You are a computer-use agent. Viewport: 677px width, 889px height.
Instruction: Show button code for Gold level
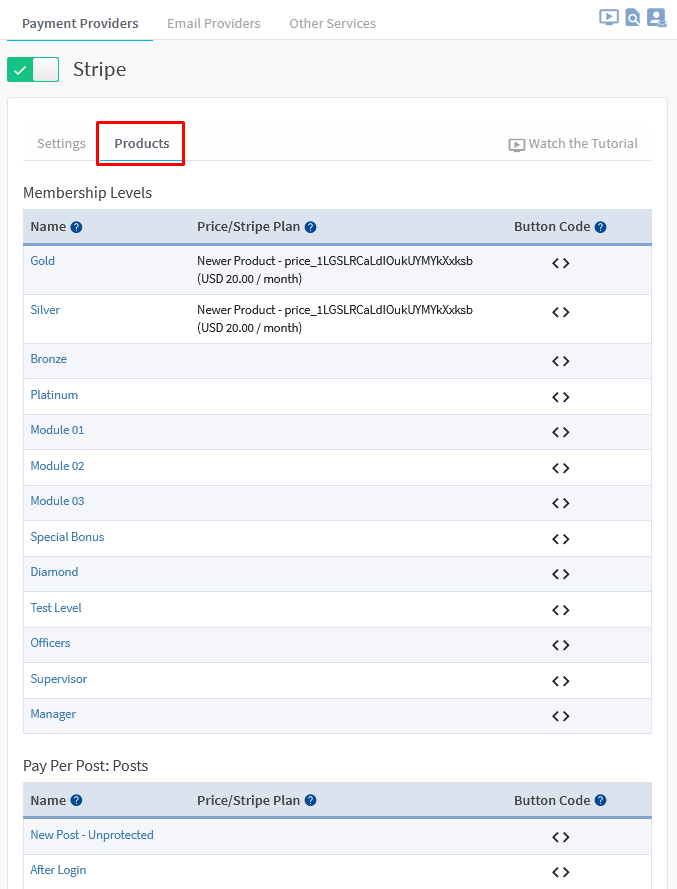[x=560, y=263]
